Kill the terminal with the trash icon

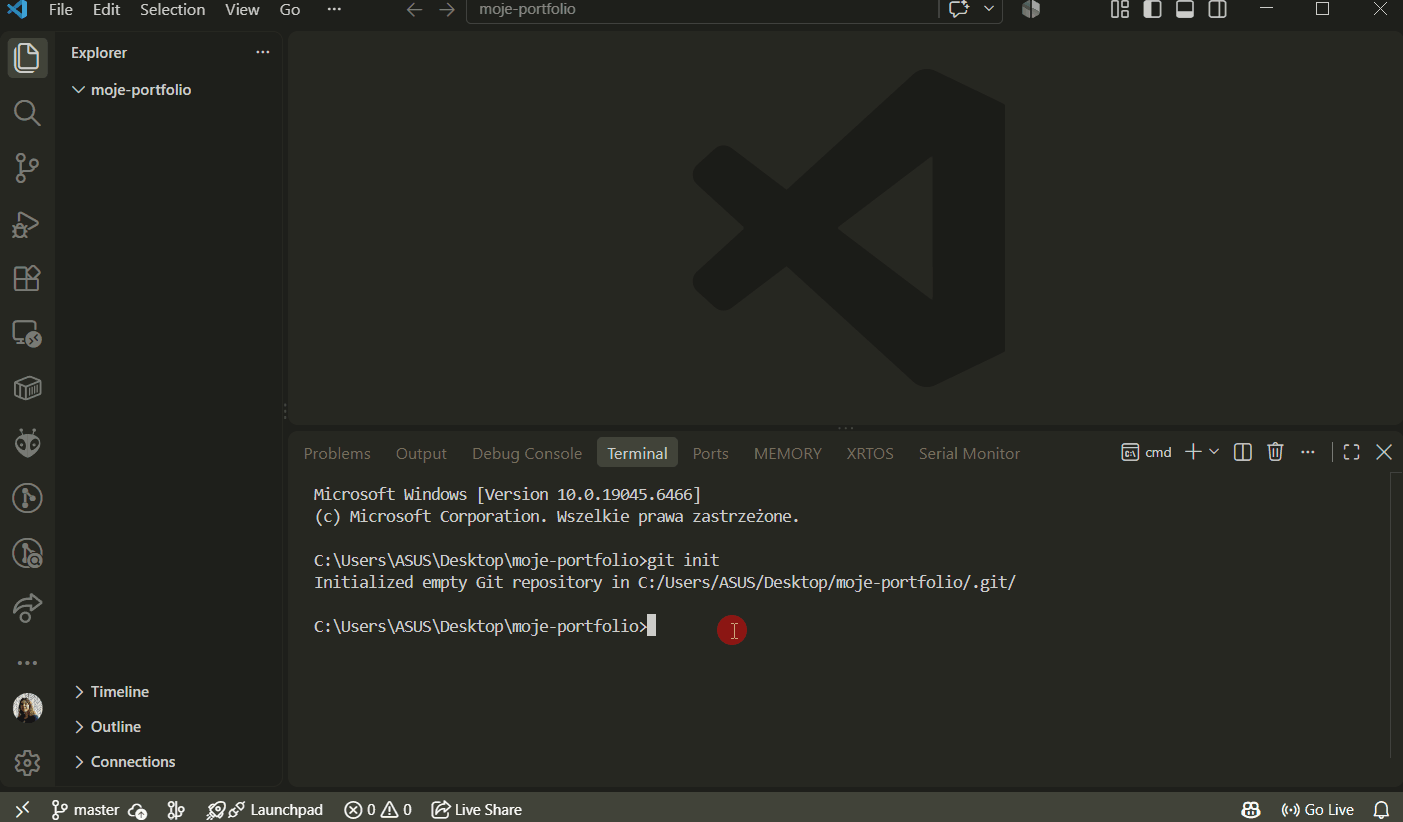click(1275, 452)
